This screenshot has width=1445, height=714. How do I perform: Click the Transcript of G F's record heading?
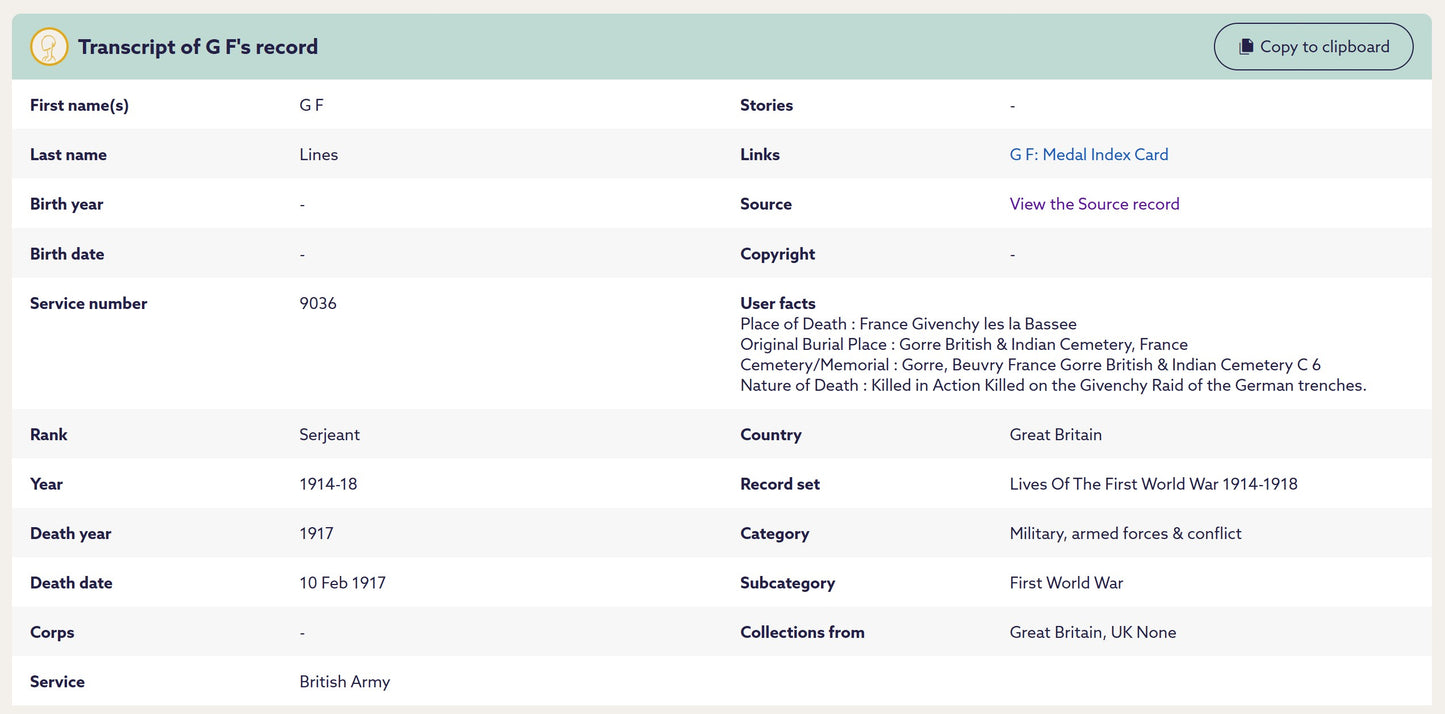[x=198, y=47]
